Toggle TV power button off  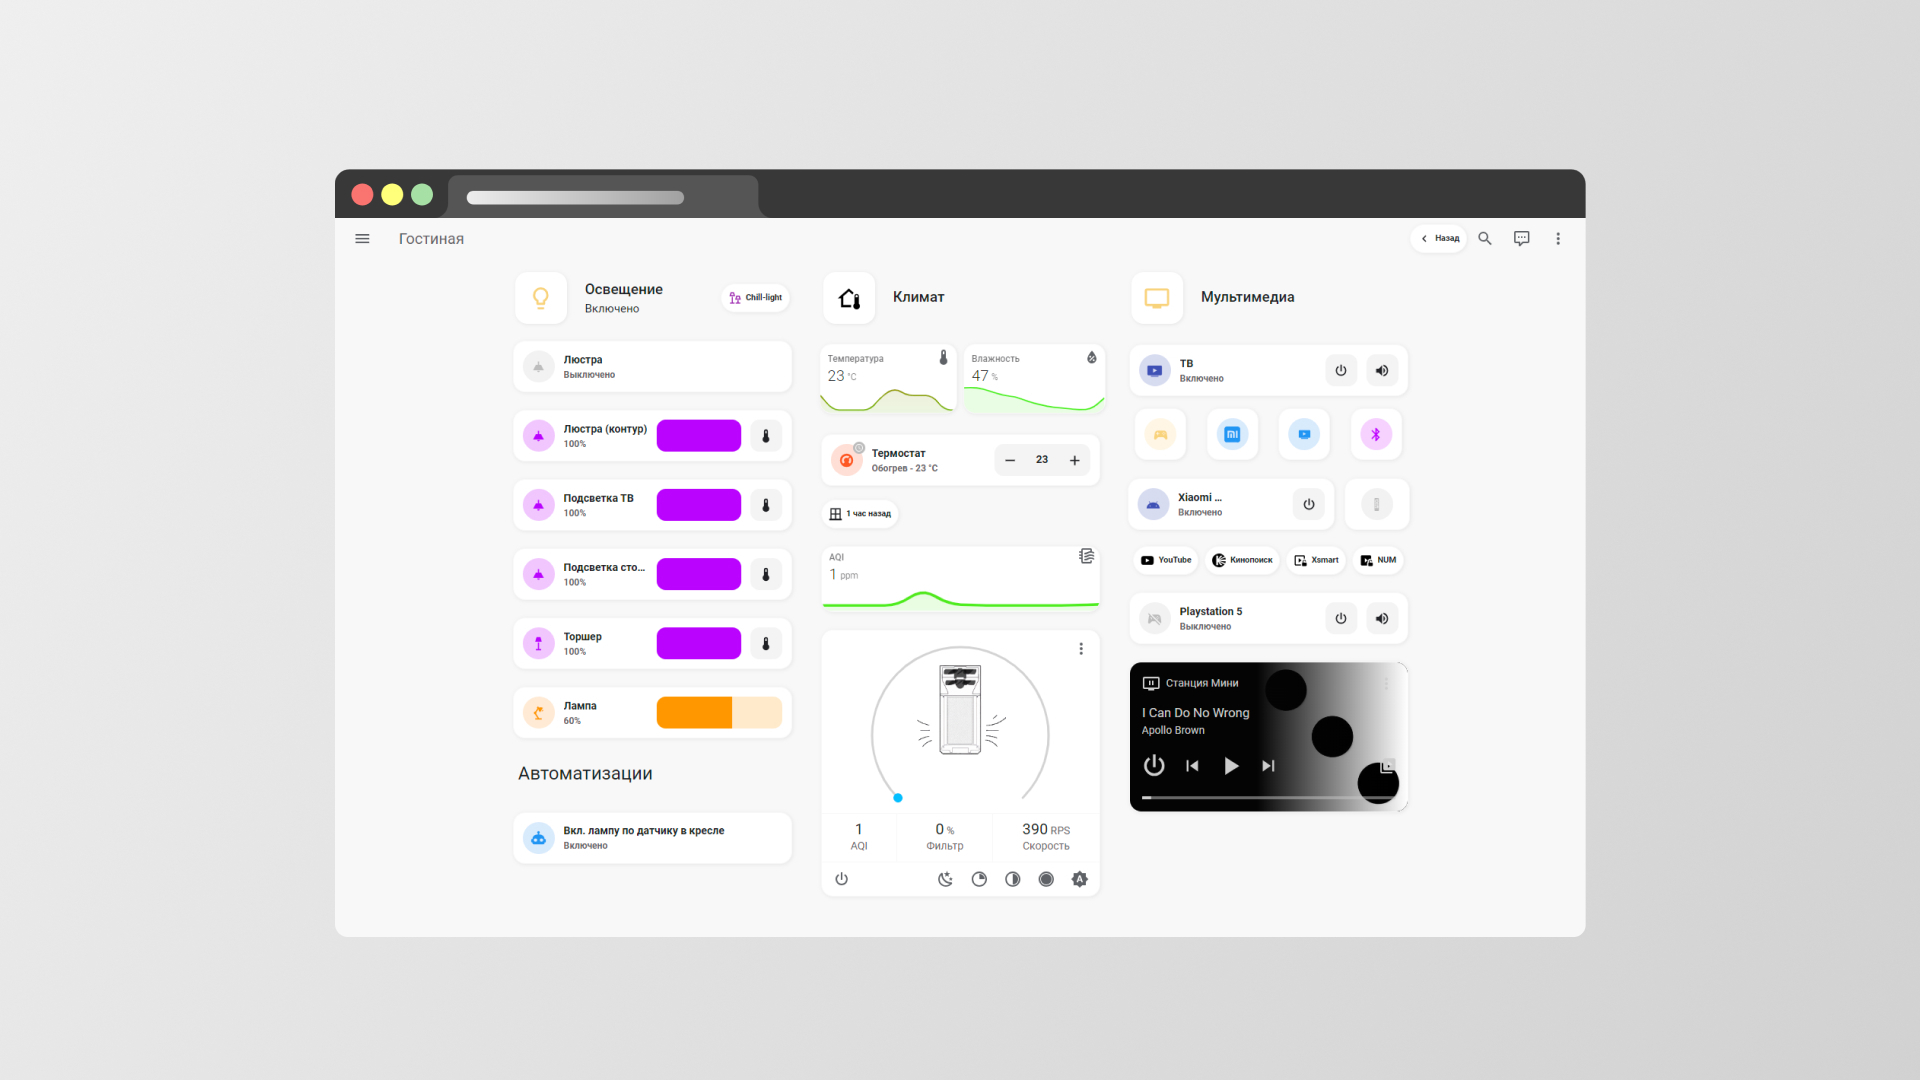(x=1340, y=371)
